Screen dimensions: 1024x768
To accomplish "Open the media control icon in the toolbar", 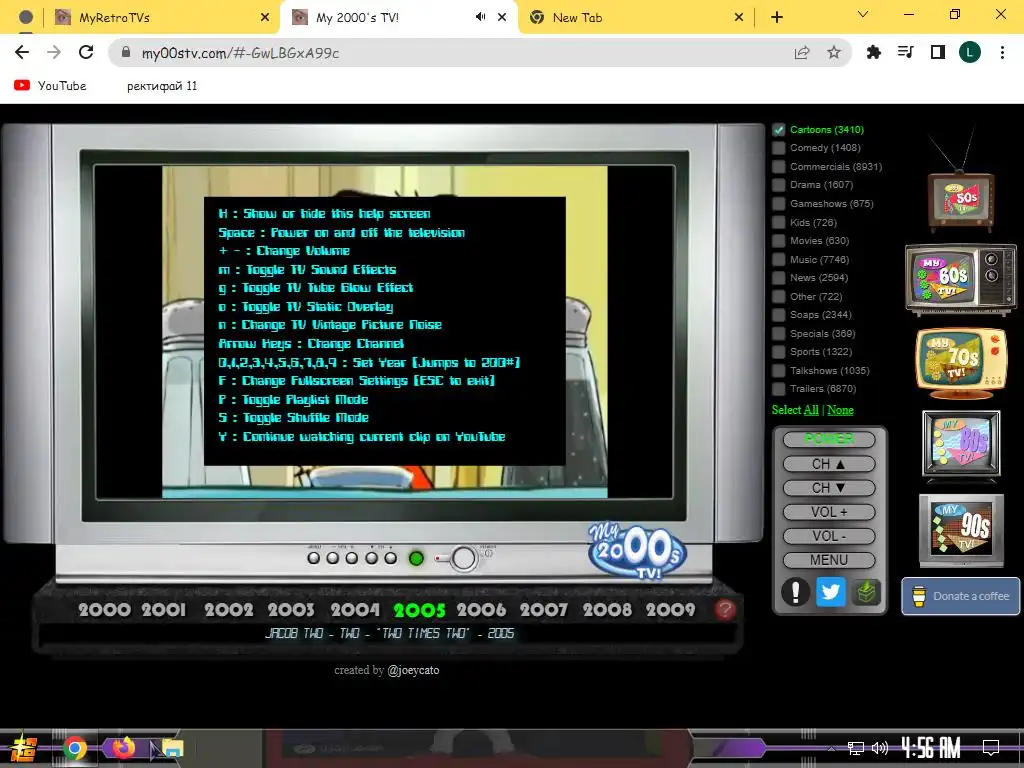I will 906,52.
